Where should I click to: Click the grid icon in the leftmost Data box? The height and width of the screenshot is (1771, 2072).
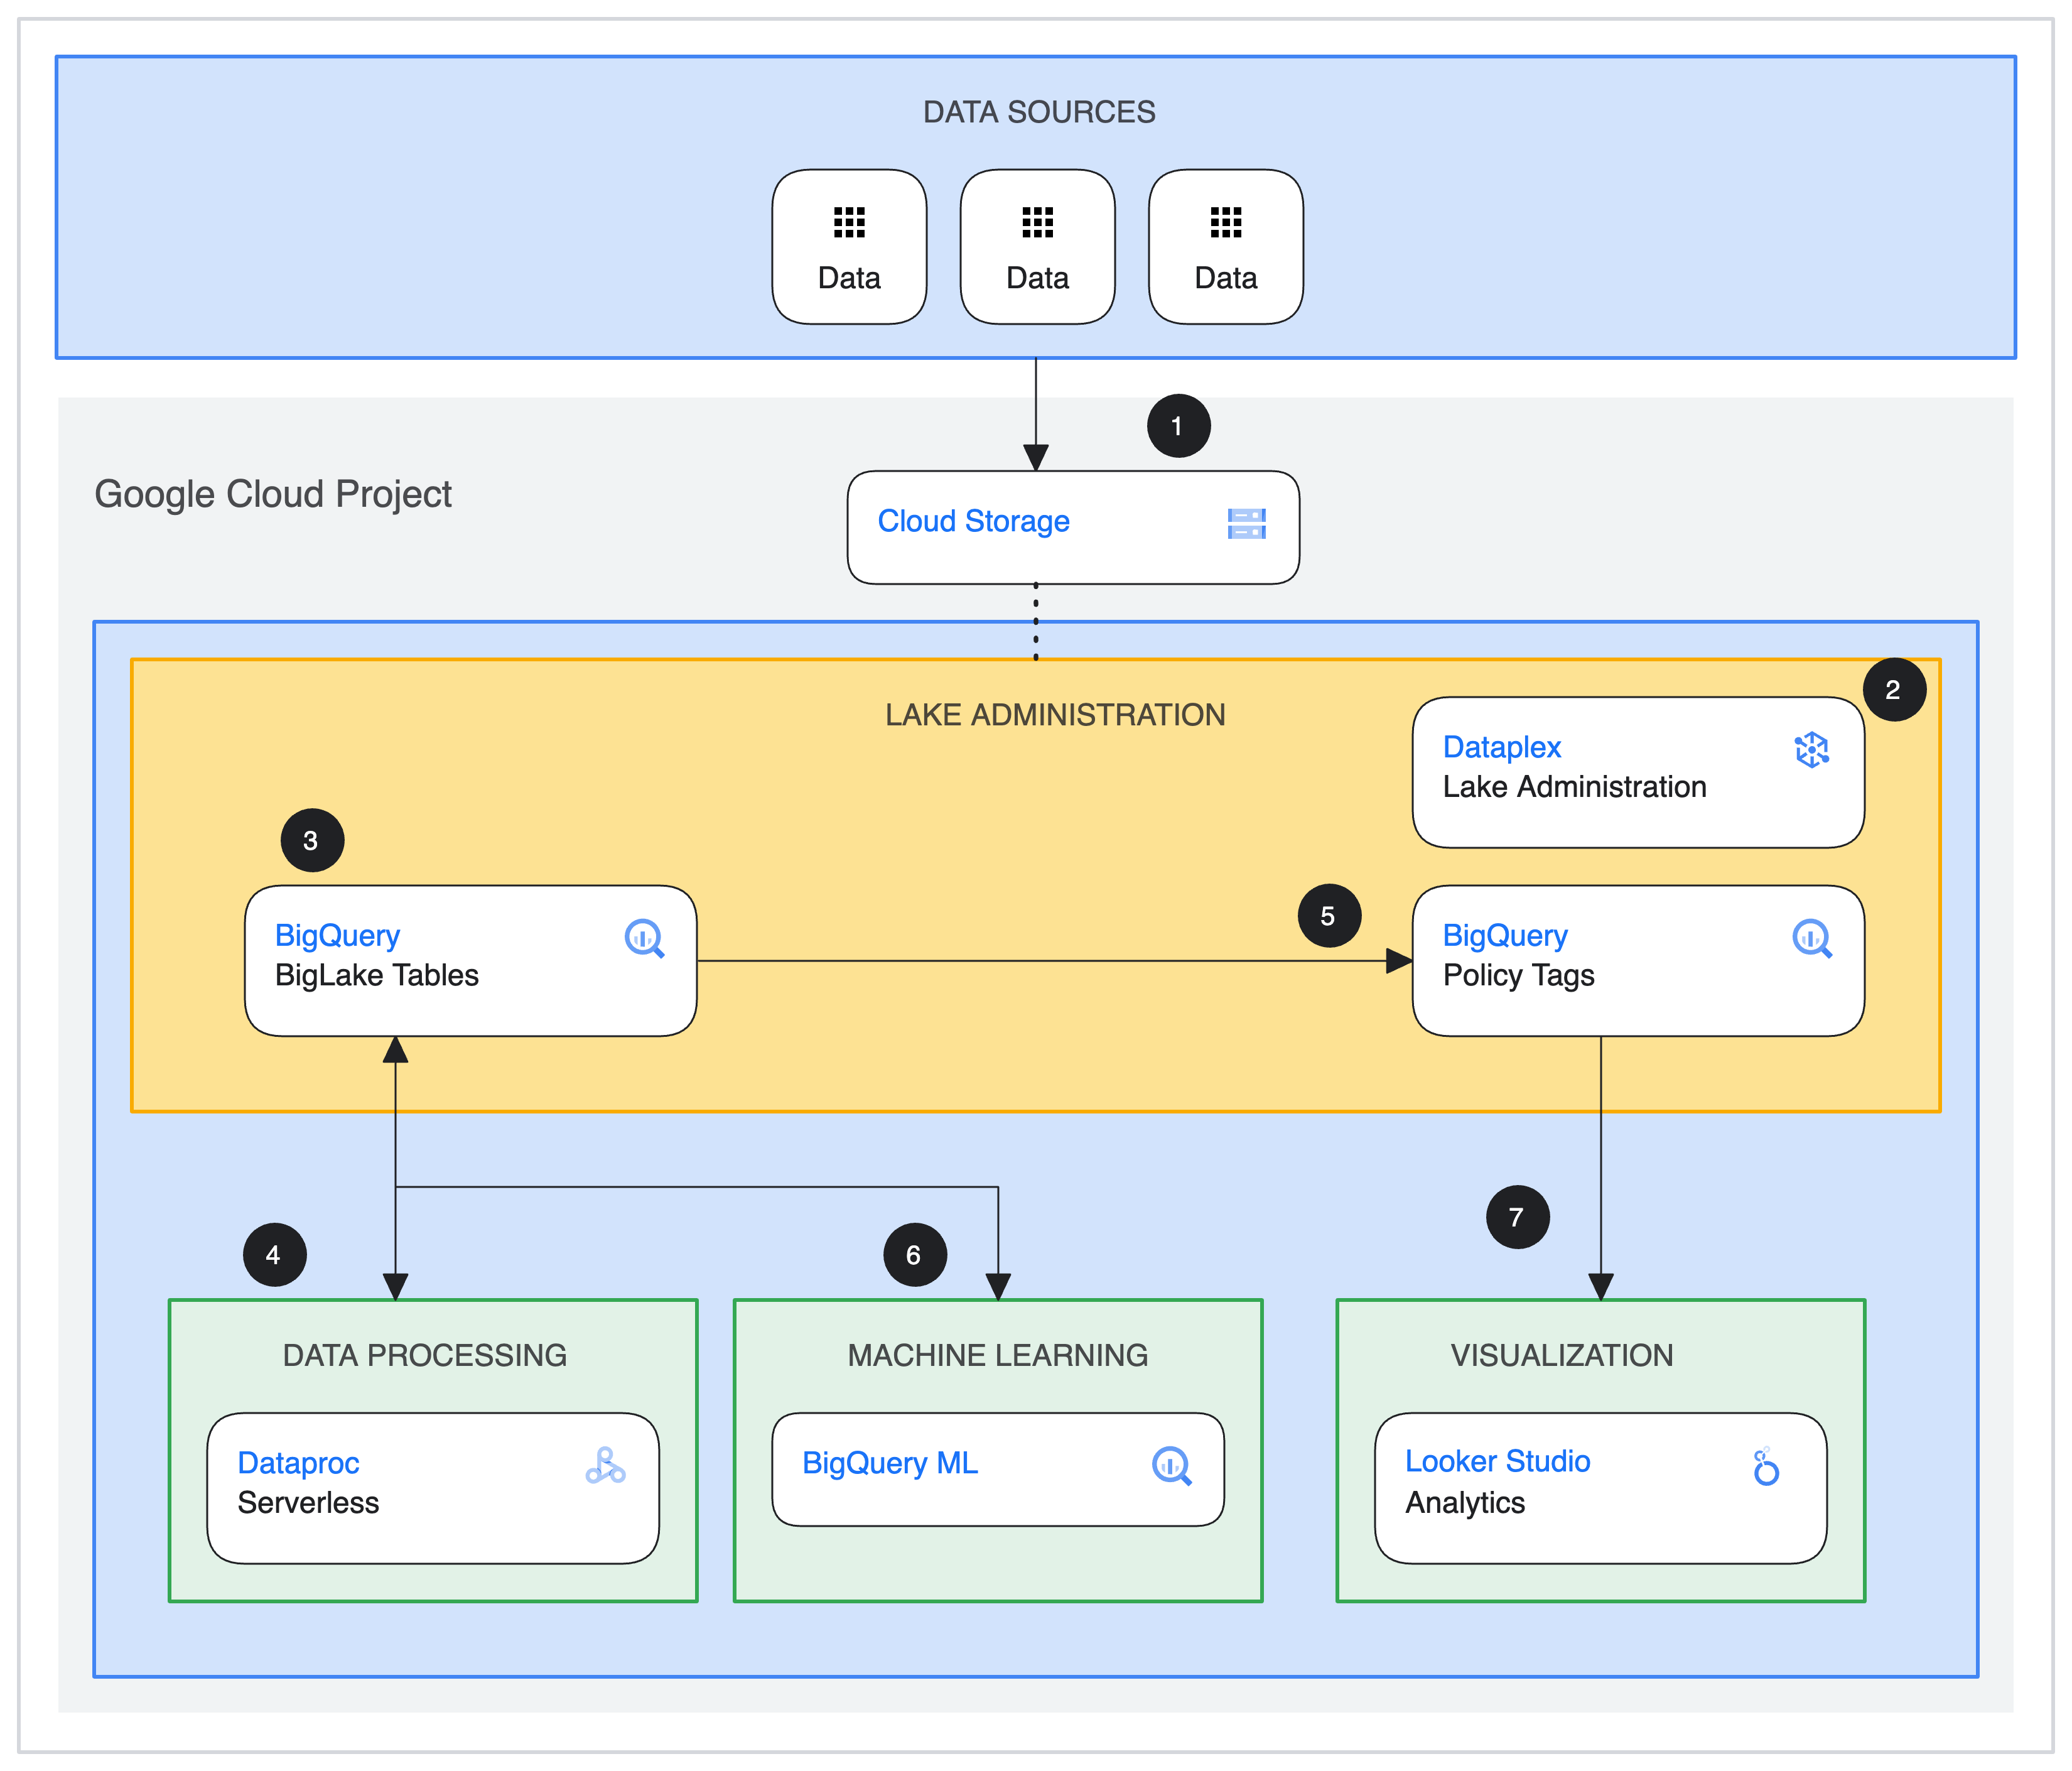point(849,222)
